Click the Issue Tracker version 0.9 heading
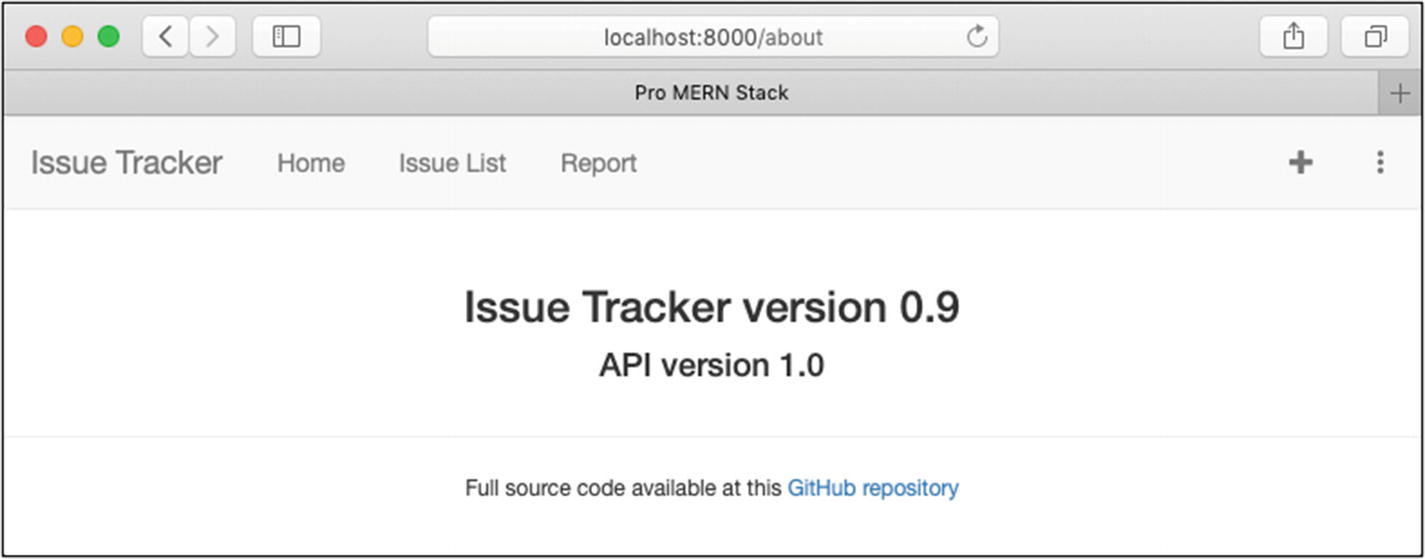Image resolution: width=1425 pixels, height=559 pixels. click(x=711, y=307)
